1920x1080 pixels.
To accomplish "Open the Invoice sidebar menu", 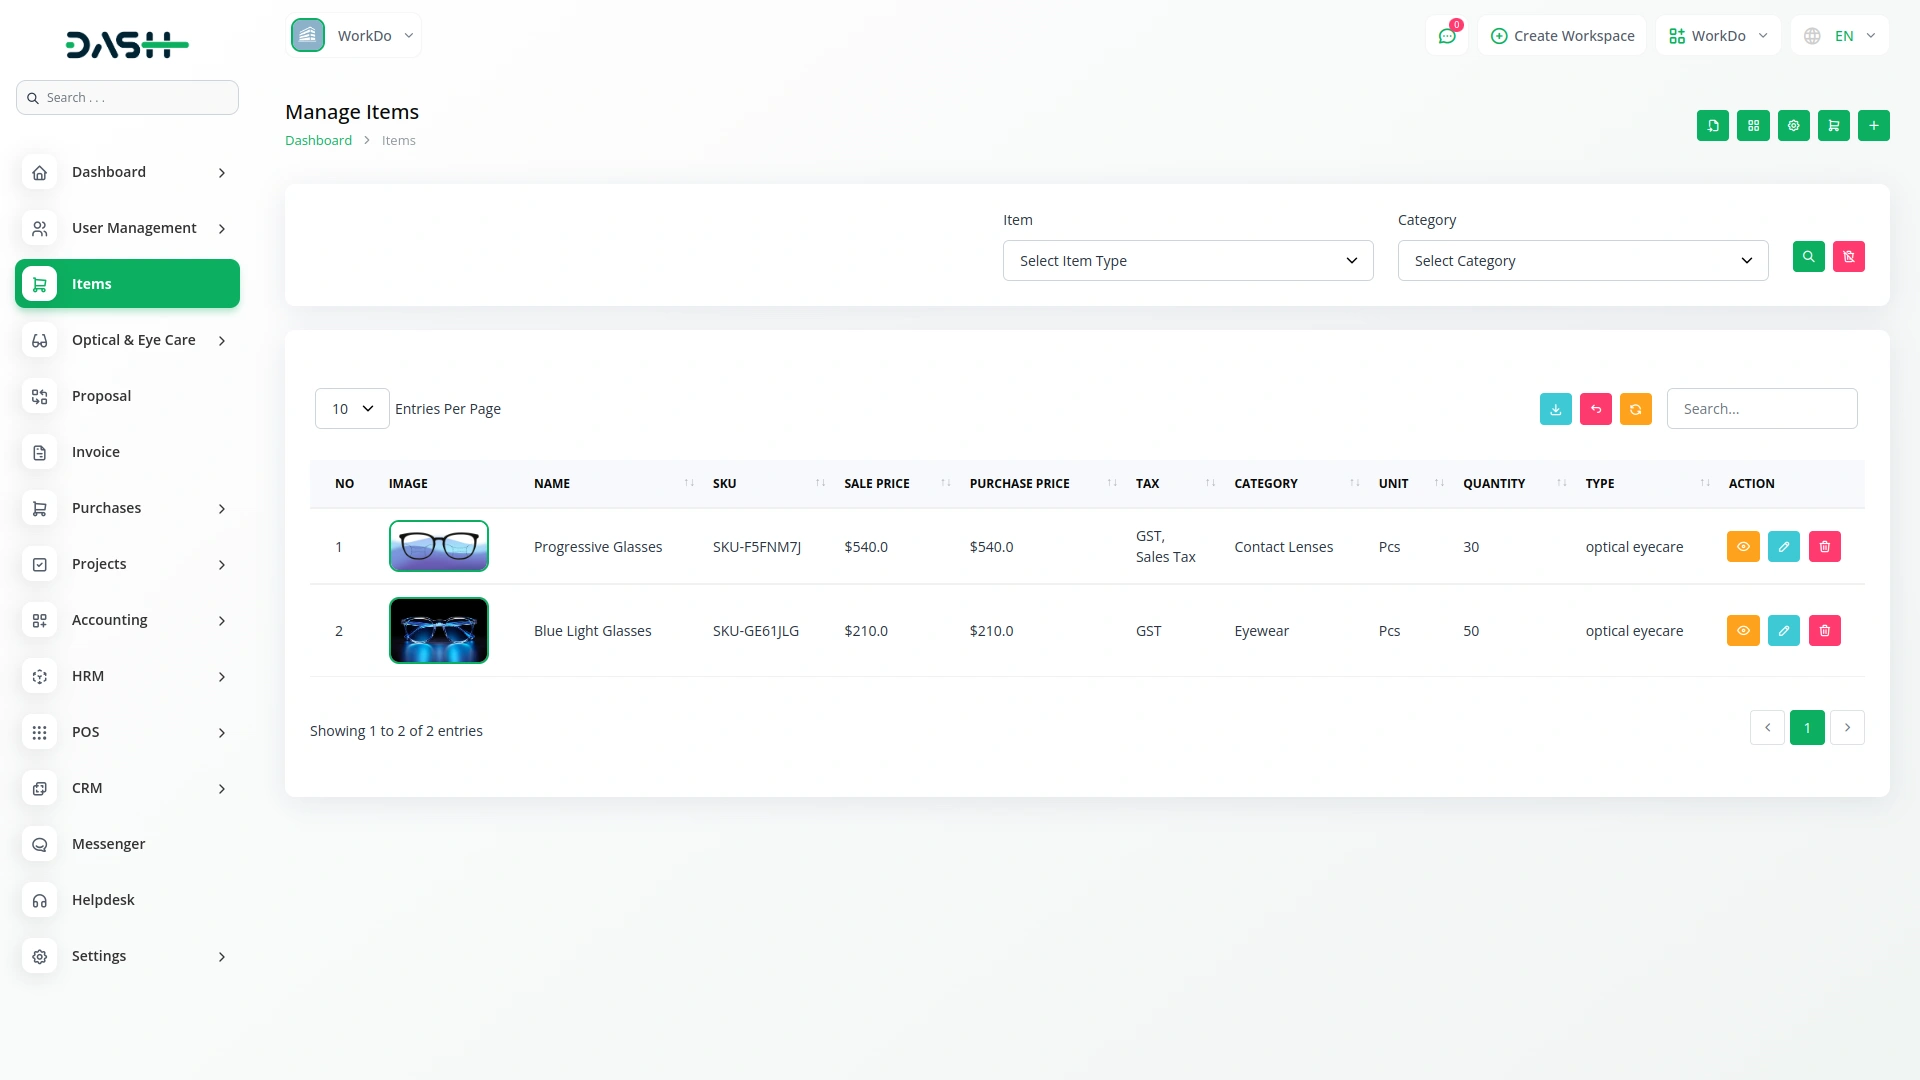I will coord(96,452).
